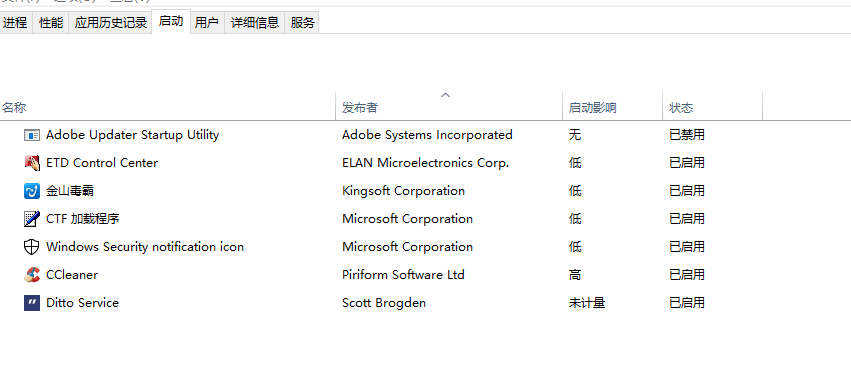Click Microsoft Corporation in Windows Security row
Screen dimensions: 851x381
click(407, 247)
